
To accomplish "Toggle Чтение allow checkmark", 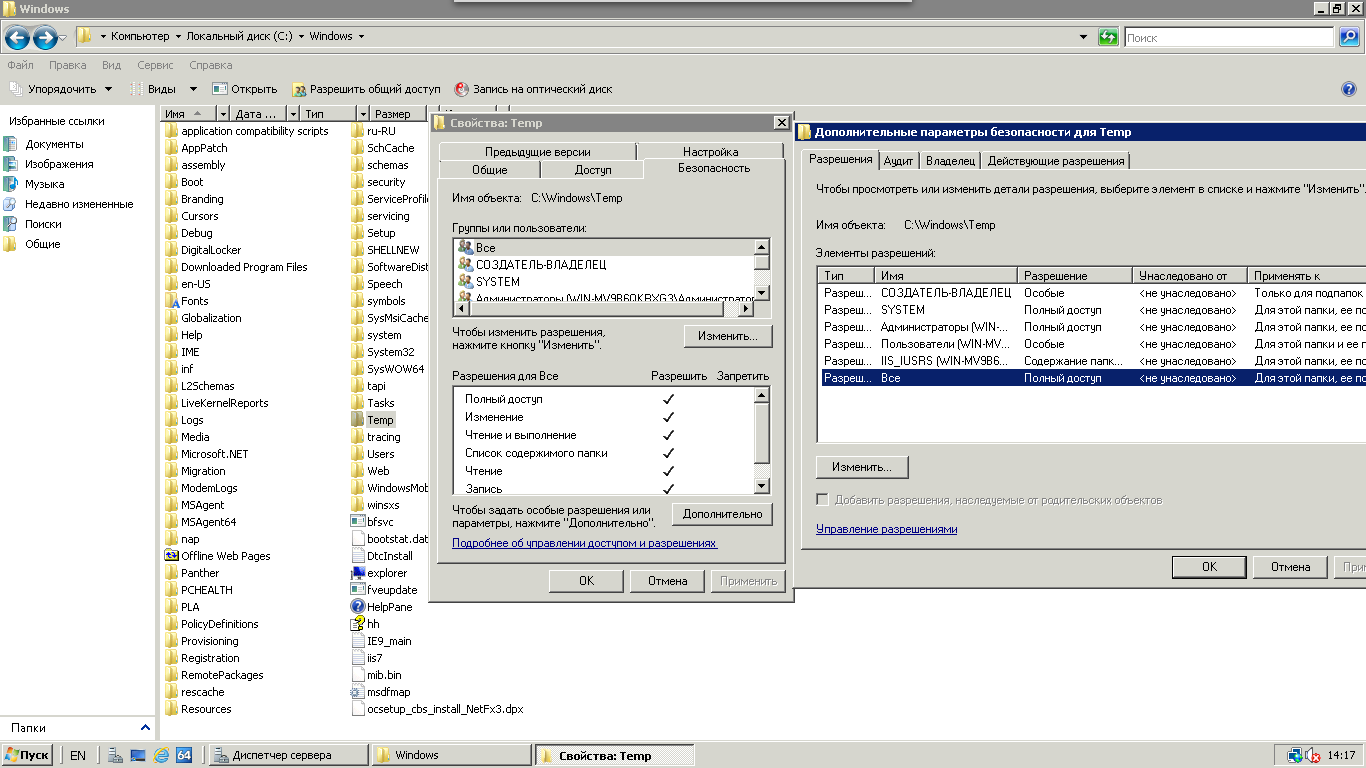I will pos(668,471).
